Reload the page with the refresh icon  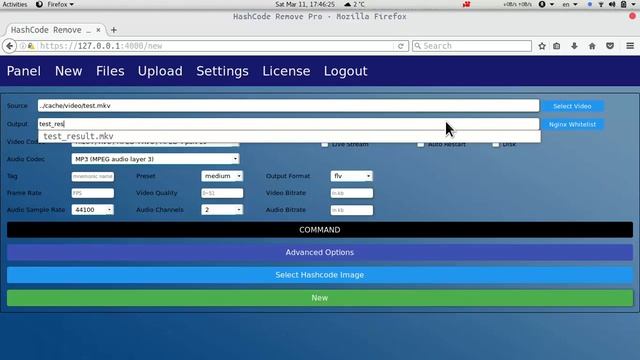click(x=401, y=46)
